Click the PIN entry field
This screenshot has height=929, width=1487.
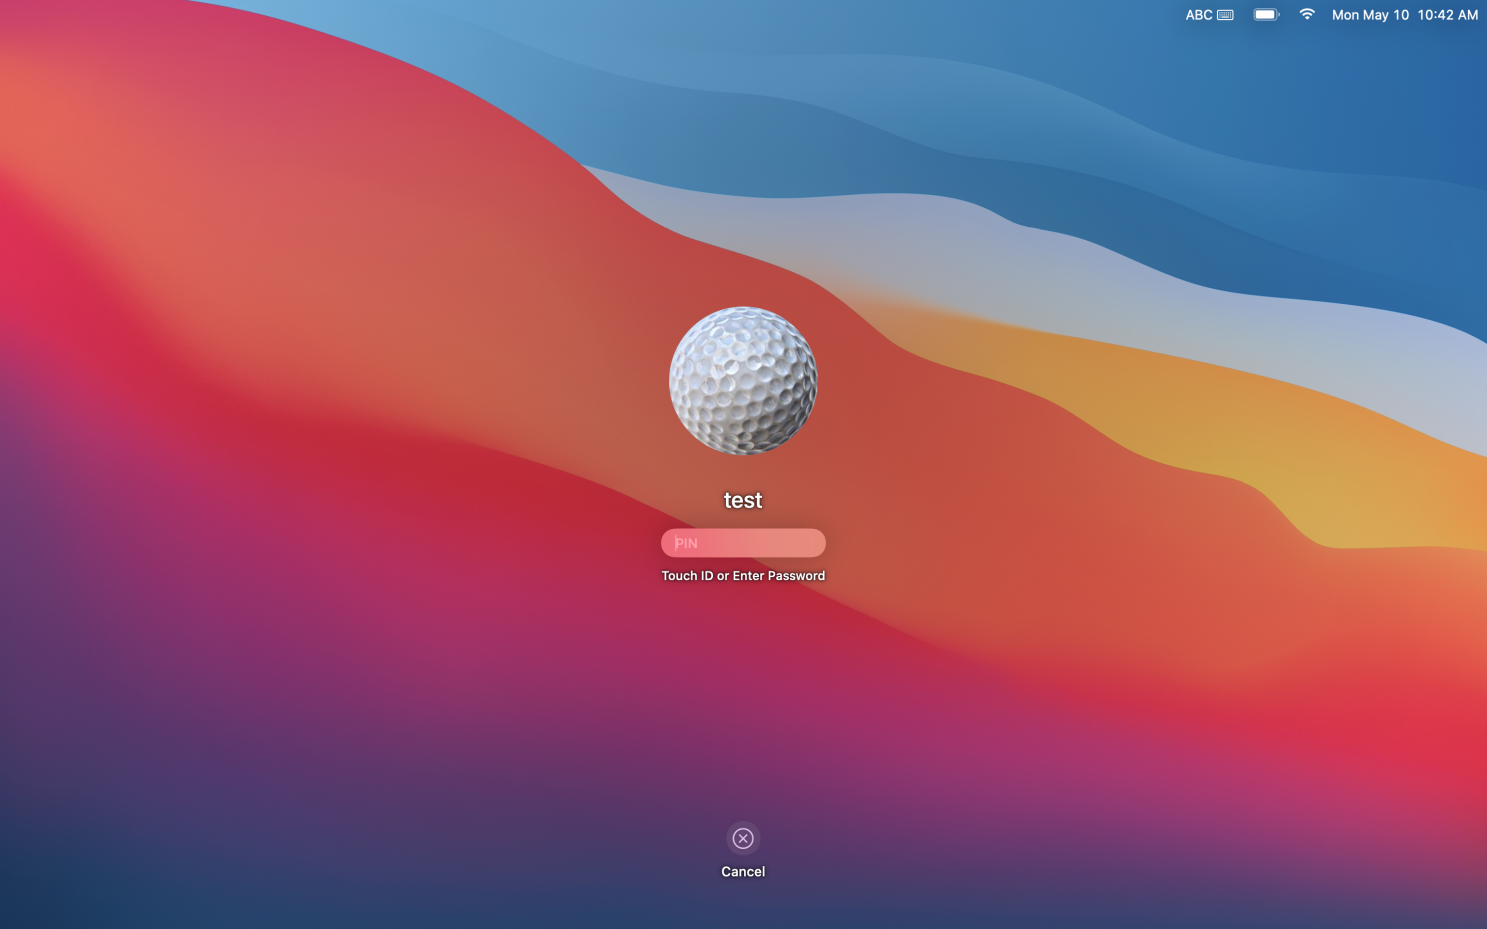tap(743, 543)
